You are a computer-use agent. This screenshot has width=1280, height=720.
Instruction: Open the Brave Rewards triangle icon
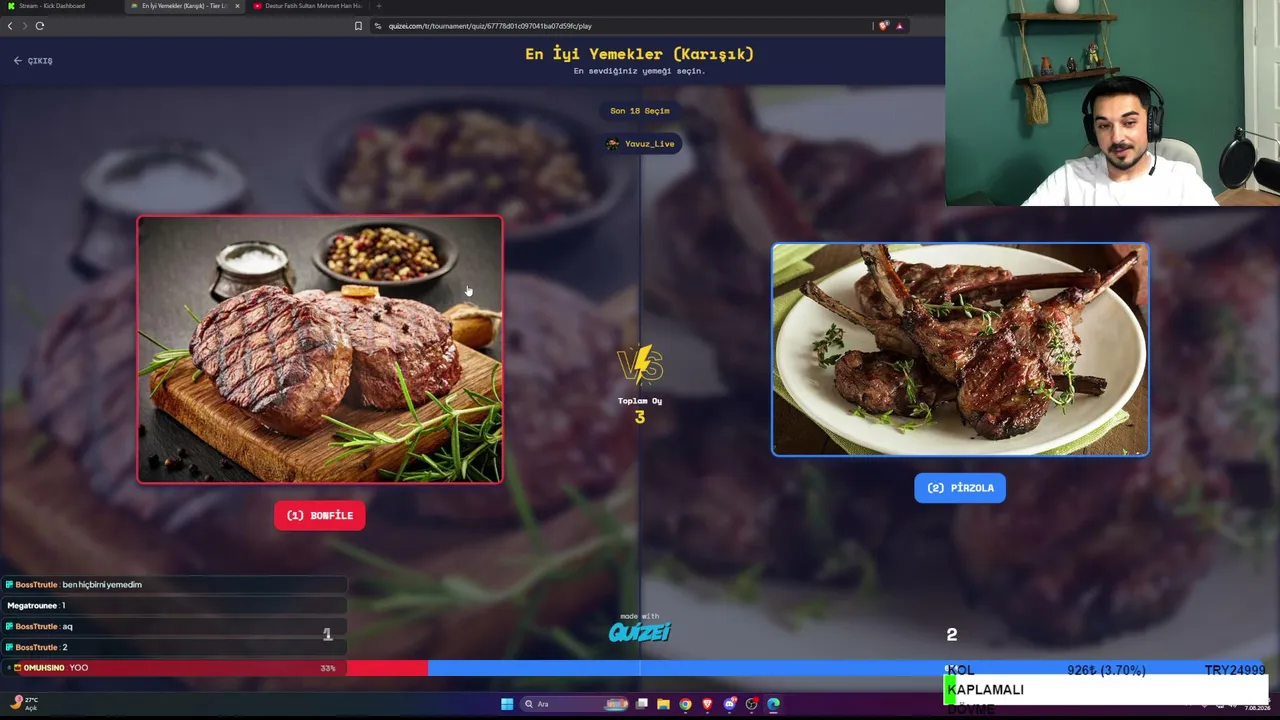tap(899, 26)
